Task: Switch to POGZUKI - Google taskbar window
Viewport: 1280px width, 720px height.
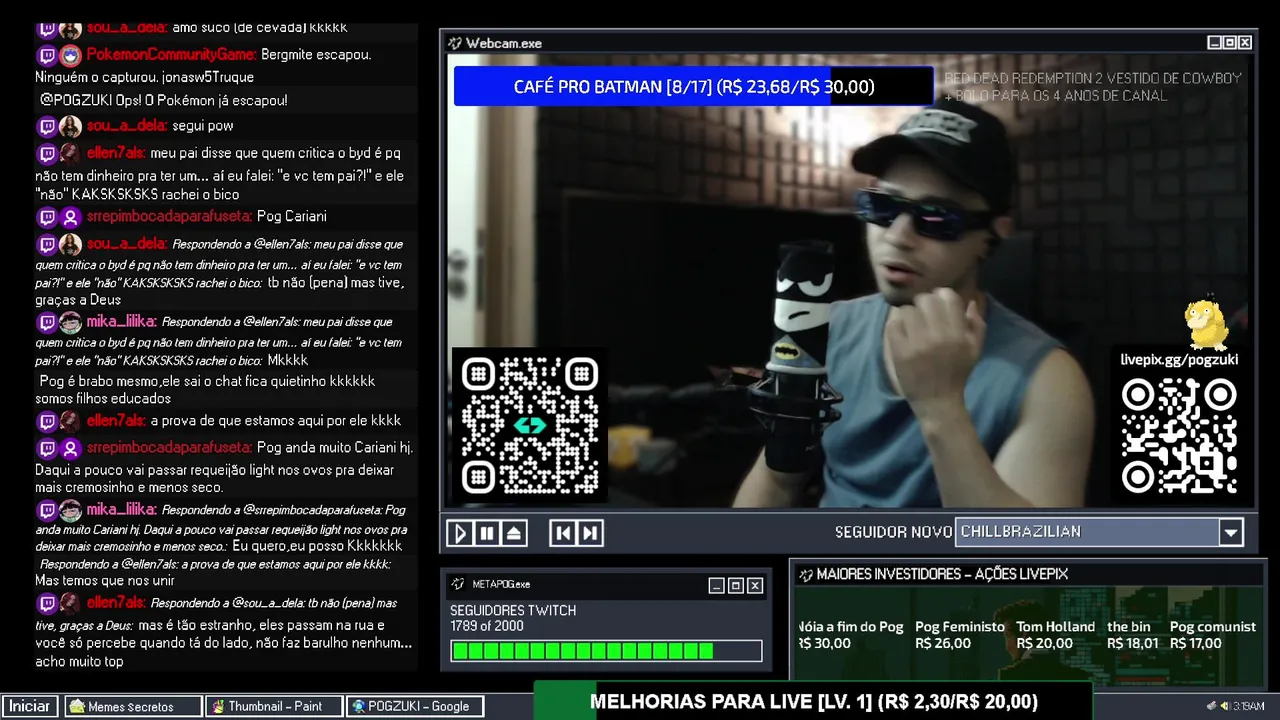Action: pyautogui.click(x=415, y=706)
